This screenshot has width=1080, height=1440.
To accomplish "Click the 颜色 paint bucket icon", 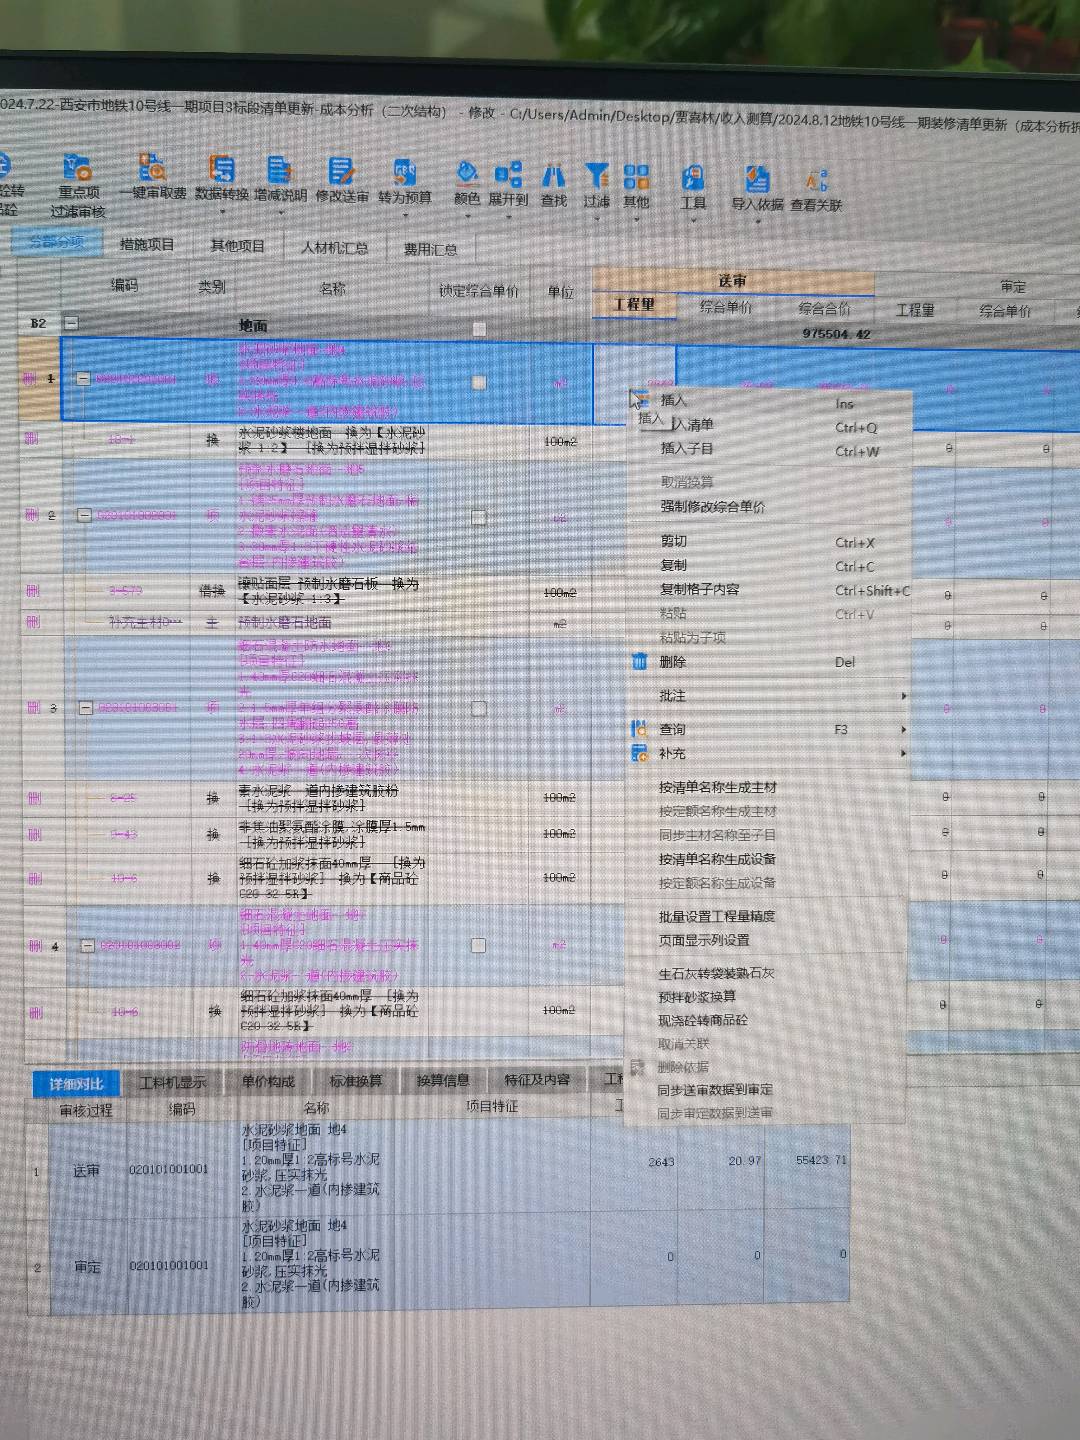I will click(467, 174).
